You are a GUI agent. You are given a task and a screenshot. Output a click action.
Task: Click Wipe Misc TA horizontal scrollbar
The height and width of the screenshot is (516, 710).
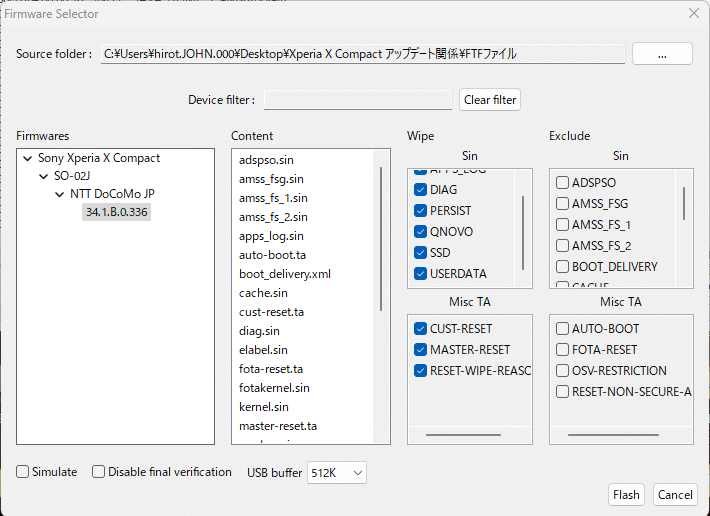click(464, 435)
